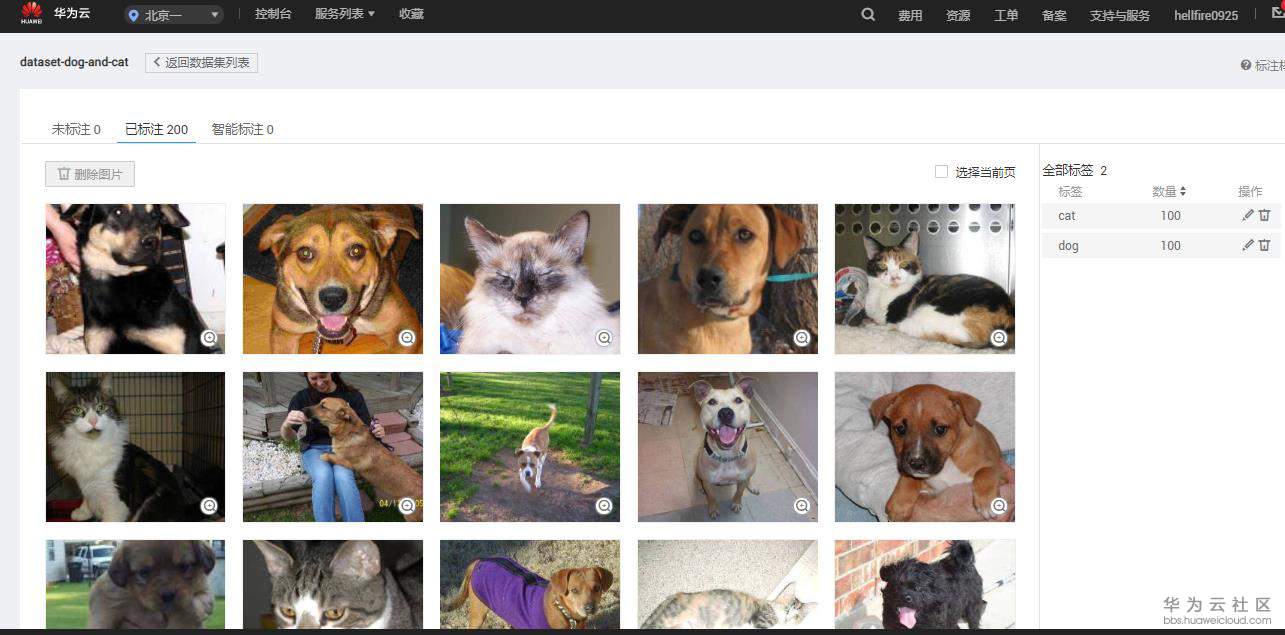The height and width of the screenshot is (635, 1285).
Task: Check the 选择当前页 checkbox
Action: coord(941,171)
